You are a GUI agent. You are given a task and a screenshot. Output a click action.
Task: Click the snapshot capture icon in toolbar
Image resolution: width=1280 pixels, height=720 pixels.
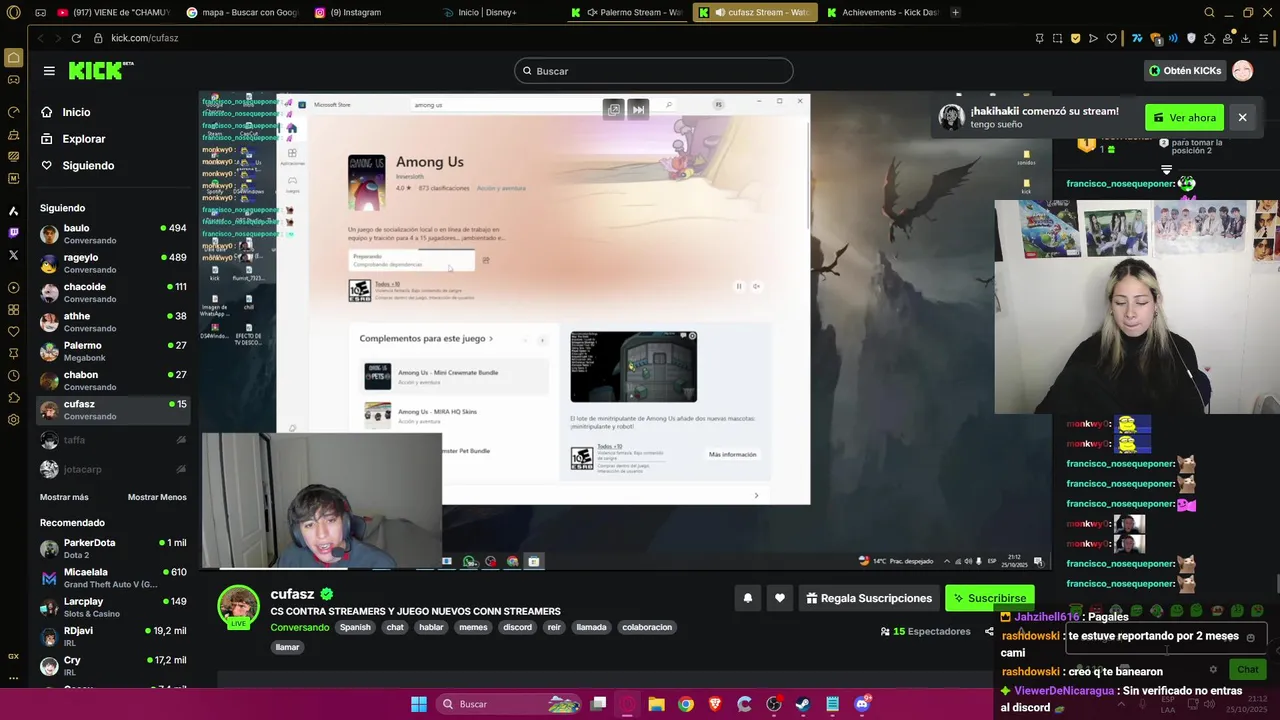point(1057,38)
